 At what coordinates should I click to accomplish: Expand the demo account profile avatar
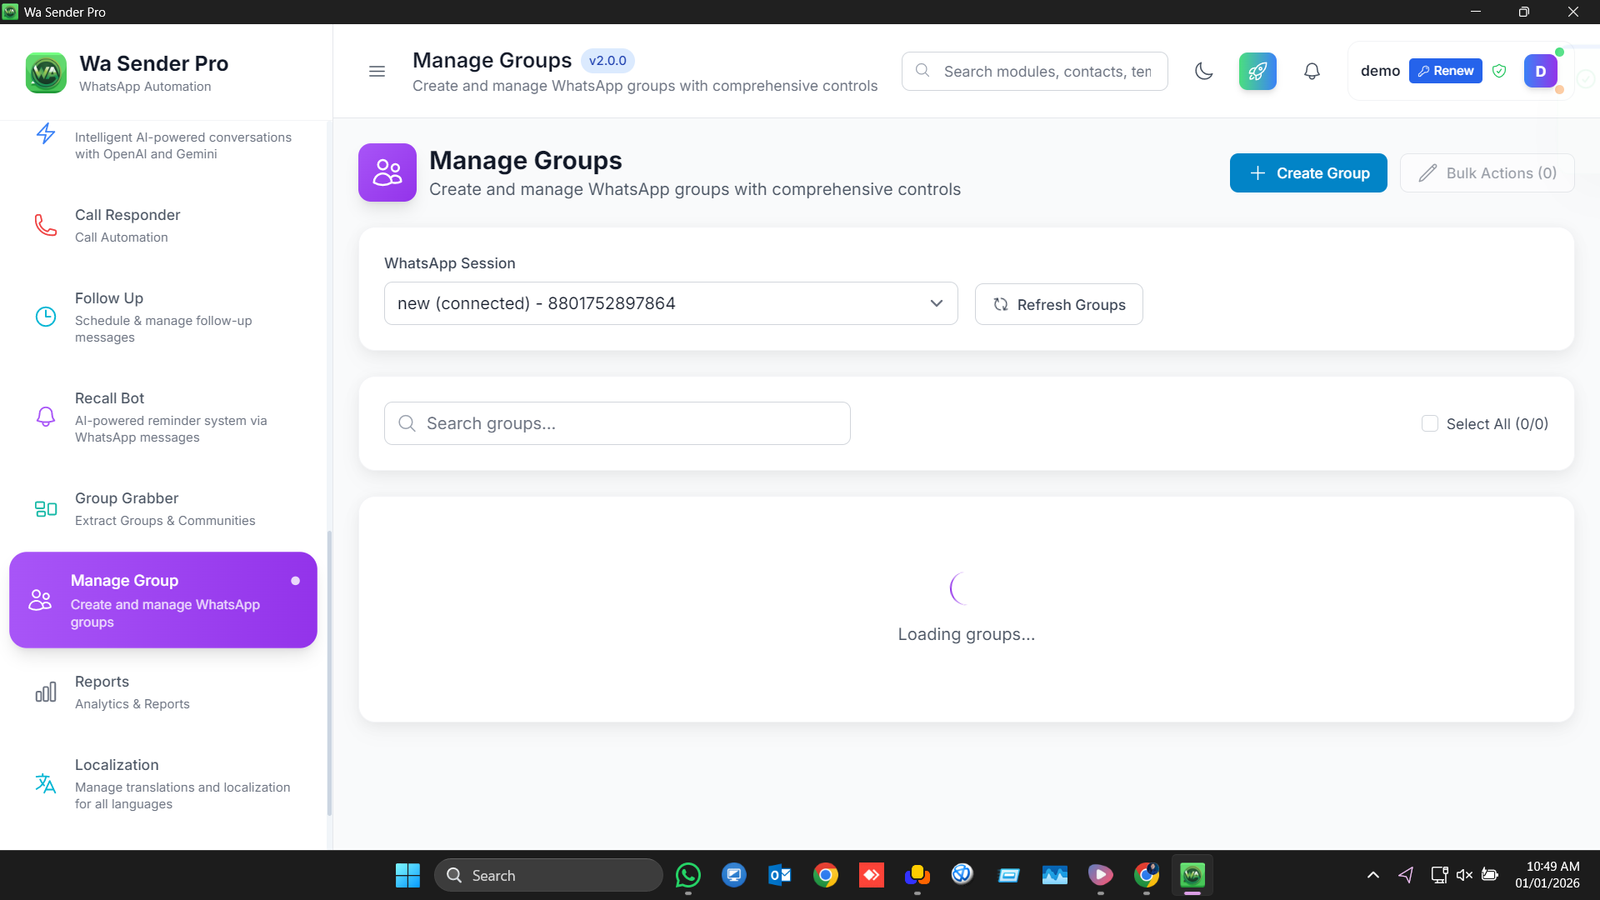(x=1540, y=71)
